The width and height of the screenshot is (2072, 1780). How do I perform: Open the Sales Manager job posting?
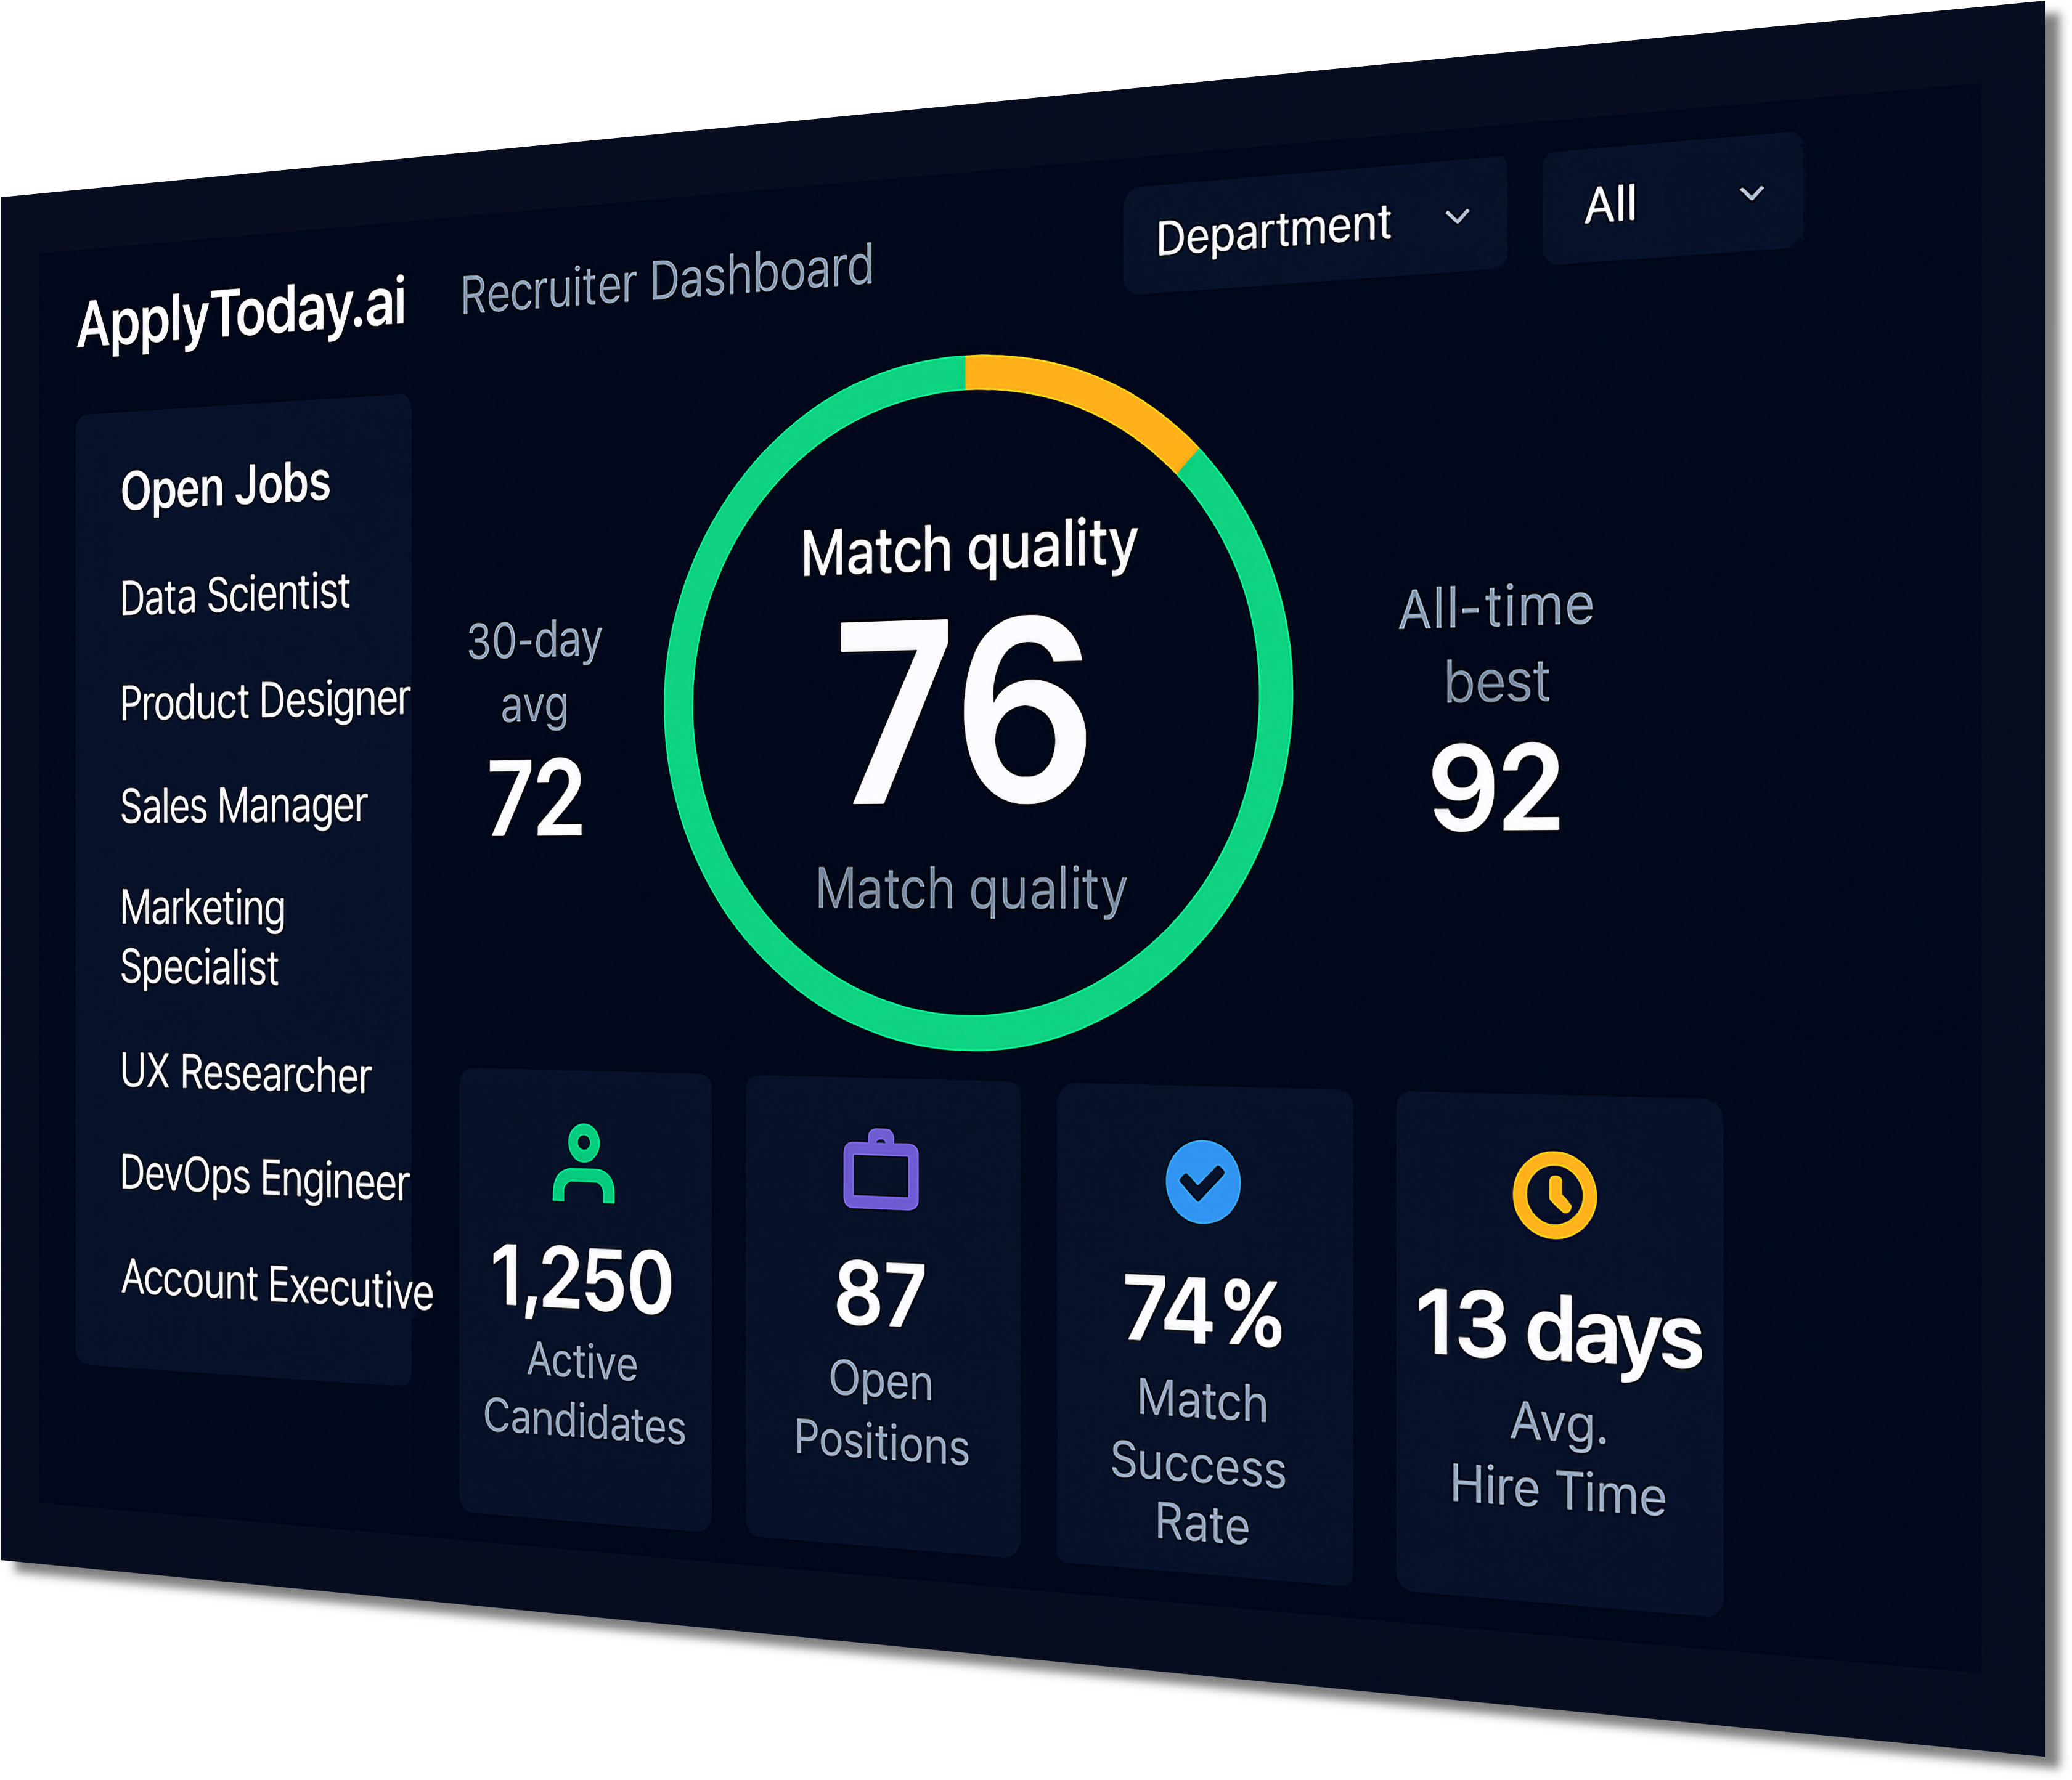point(244,805)
